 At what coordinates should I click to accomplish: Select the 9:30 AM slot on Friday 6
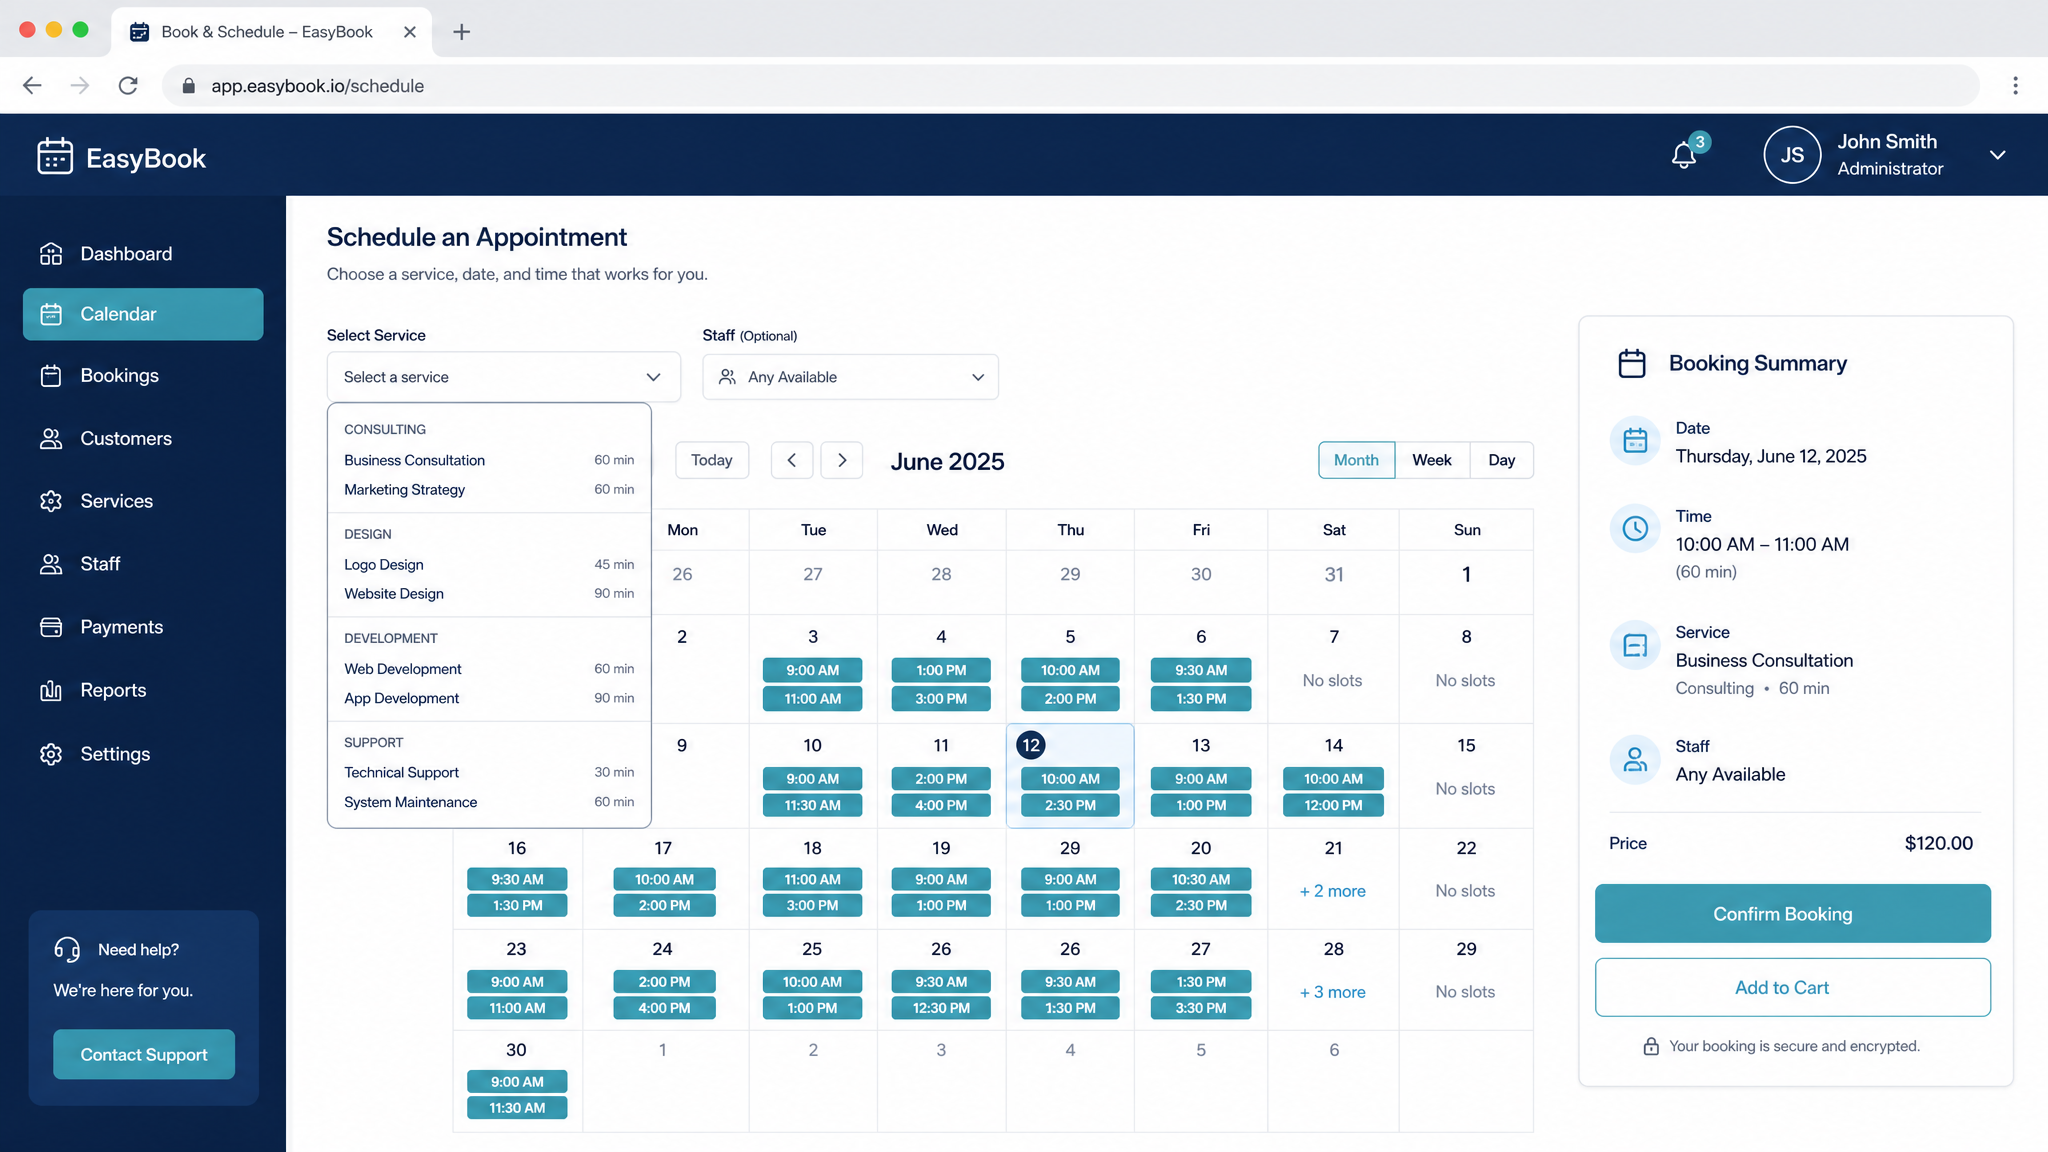tap(1201, 670)
